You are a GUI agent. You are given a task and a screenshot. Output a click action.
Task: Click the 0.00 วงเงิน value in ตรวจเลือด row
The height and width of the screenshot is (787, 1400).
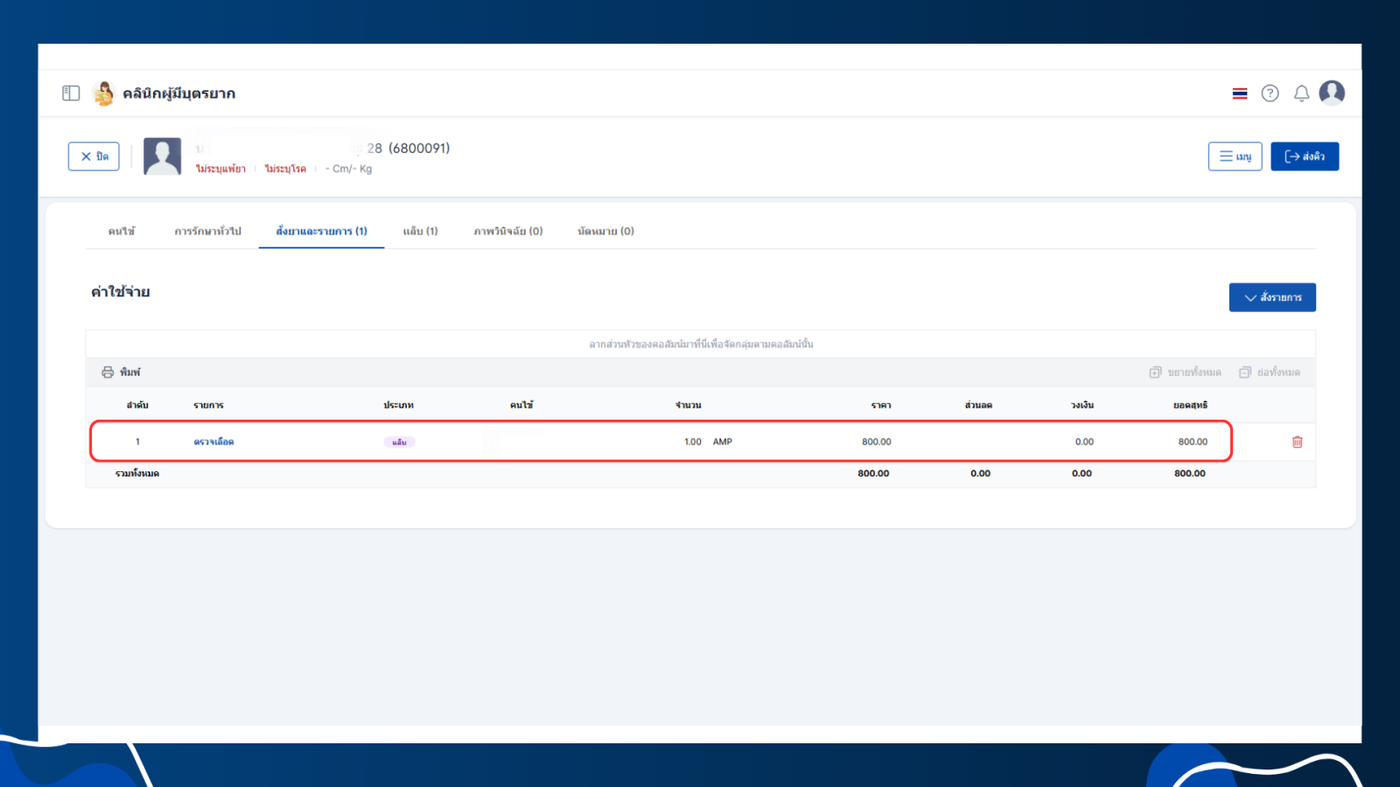point(1084,442)
